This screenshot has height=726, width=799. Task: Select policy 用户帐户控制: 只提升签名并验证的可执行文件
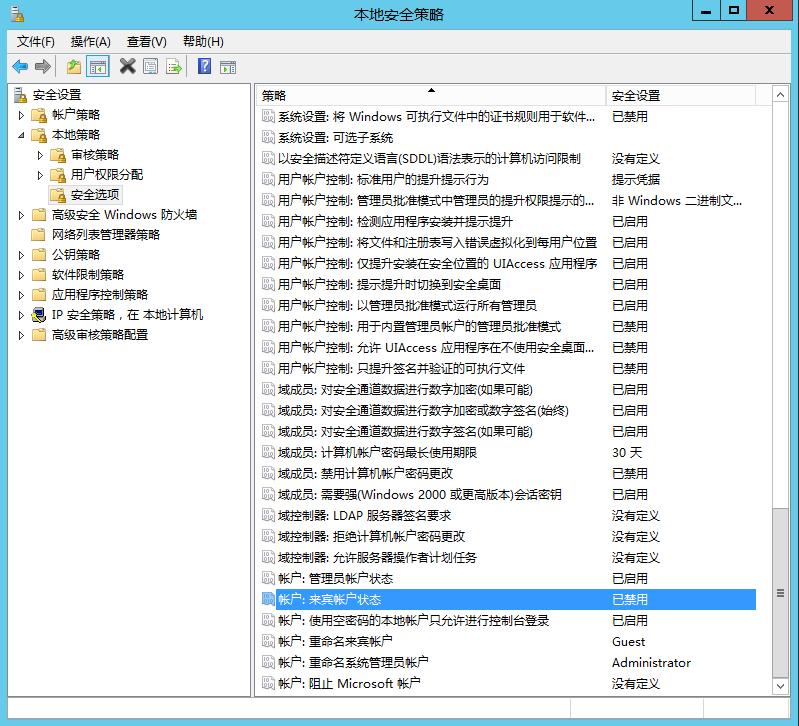(402, 368)
